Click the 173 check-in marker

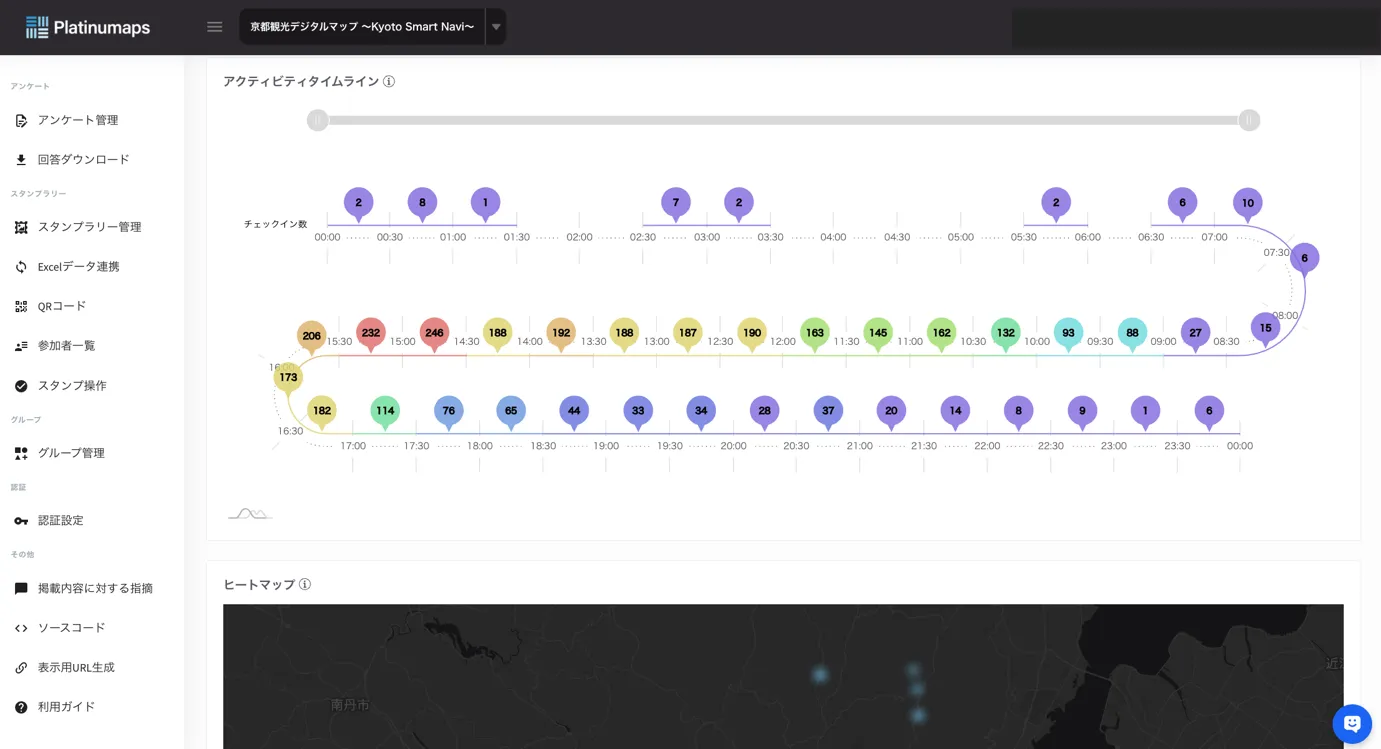click(x=289, y=378)
